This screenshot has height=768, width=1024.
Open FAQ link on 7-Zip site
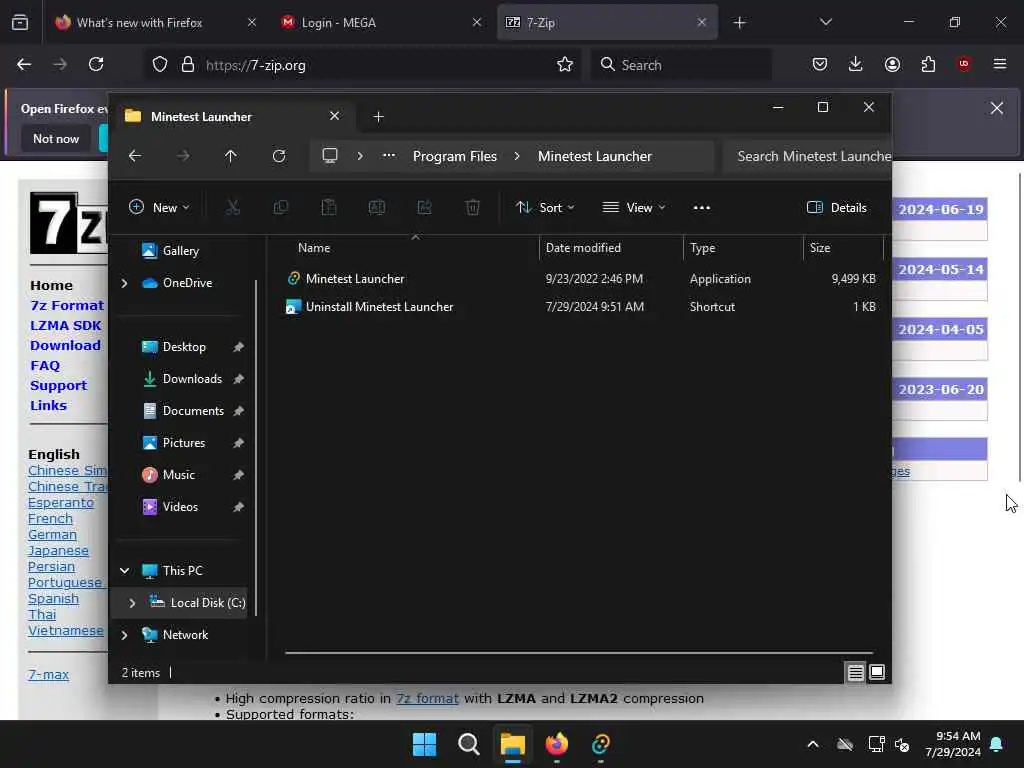tap(45, 366)
